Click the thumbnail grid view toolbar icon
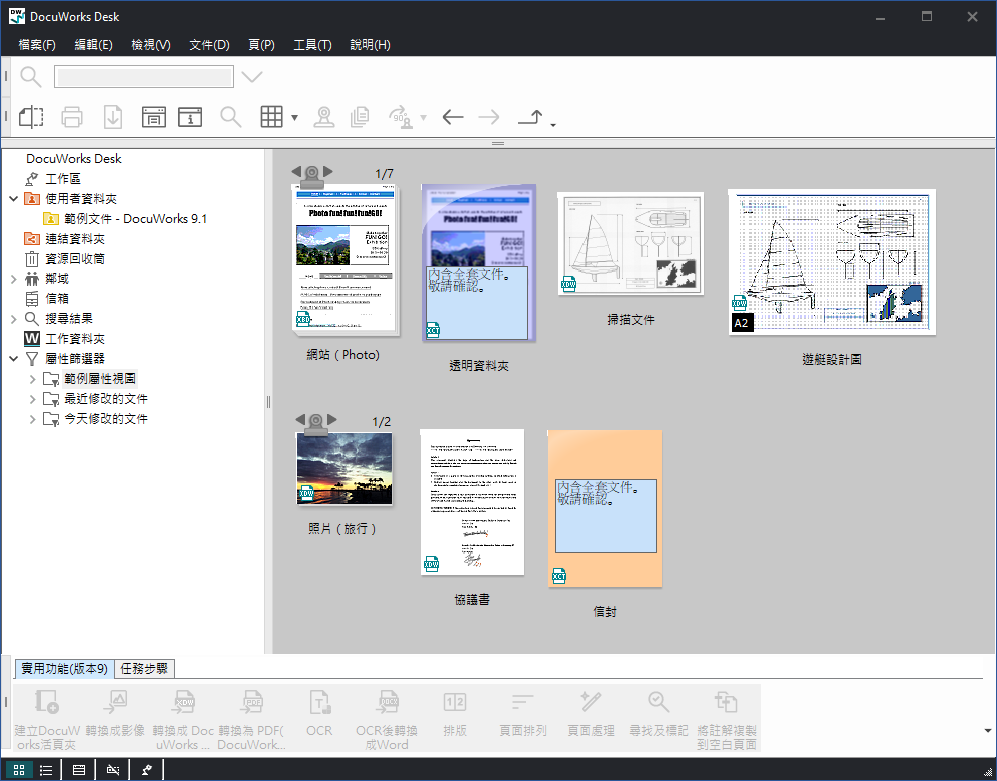The height and width of the screenshot is (781, 997). 272,117
